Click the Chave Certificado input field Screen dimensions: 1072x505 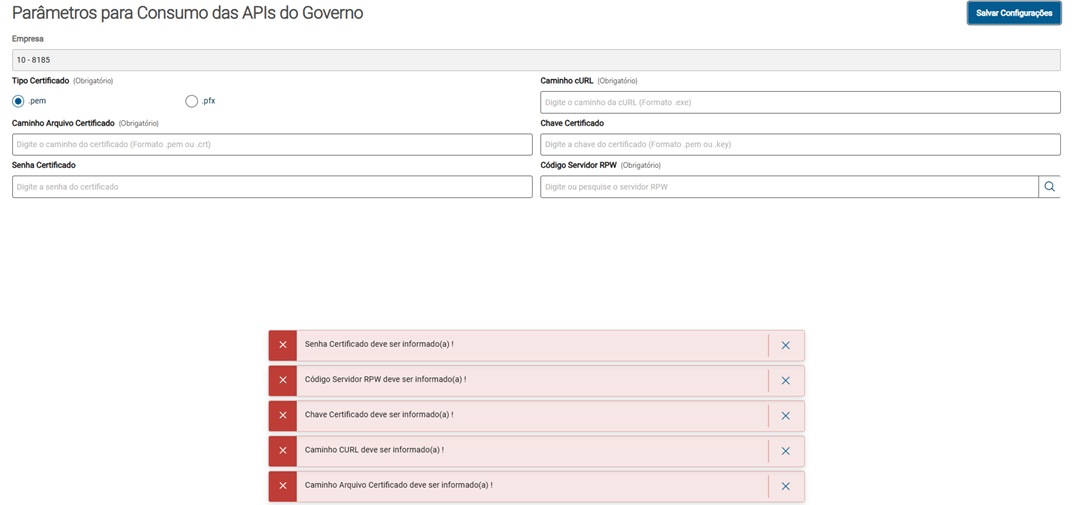800,145
